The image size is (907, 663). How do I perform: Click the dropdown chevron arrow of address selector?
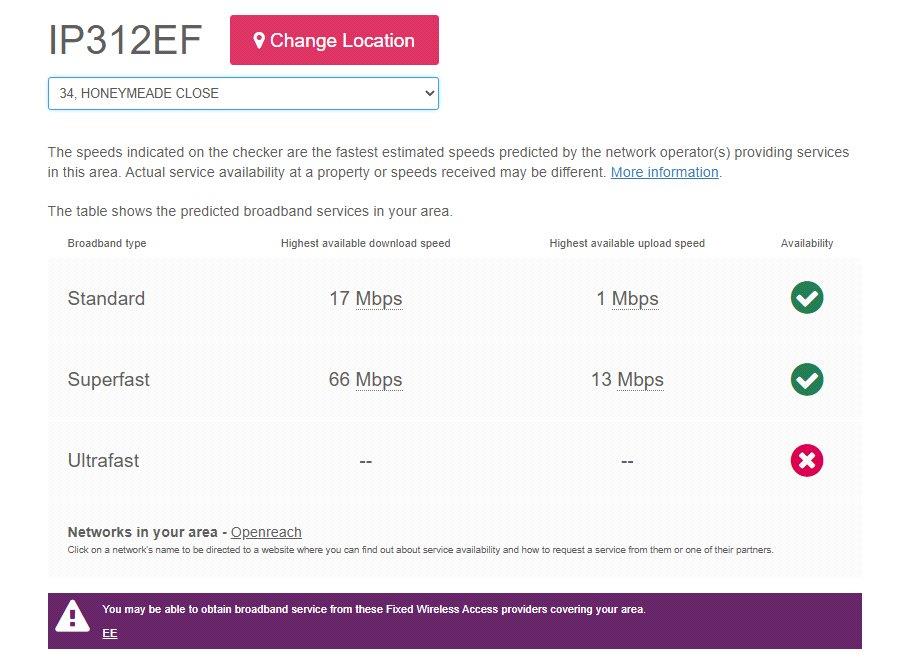429,93
